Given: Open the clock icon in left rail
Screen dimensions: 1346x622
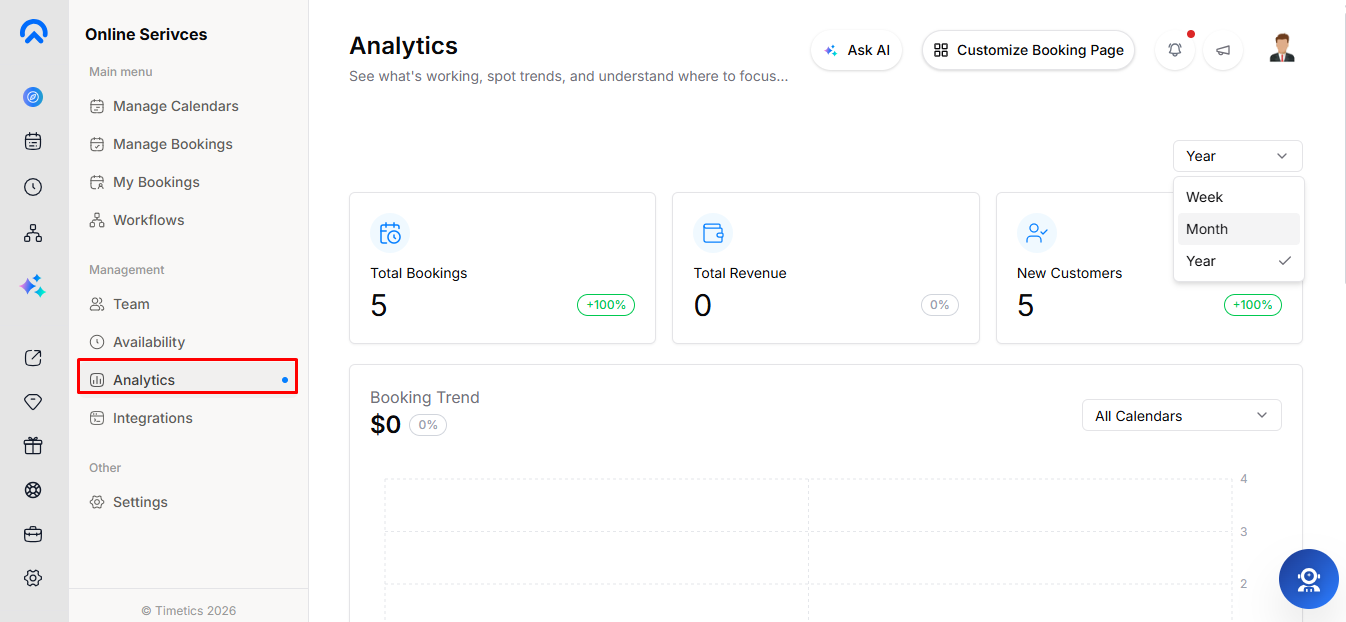Looking at the screenshot, I should (33, 187).
